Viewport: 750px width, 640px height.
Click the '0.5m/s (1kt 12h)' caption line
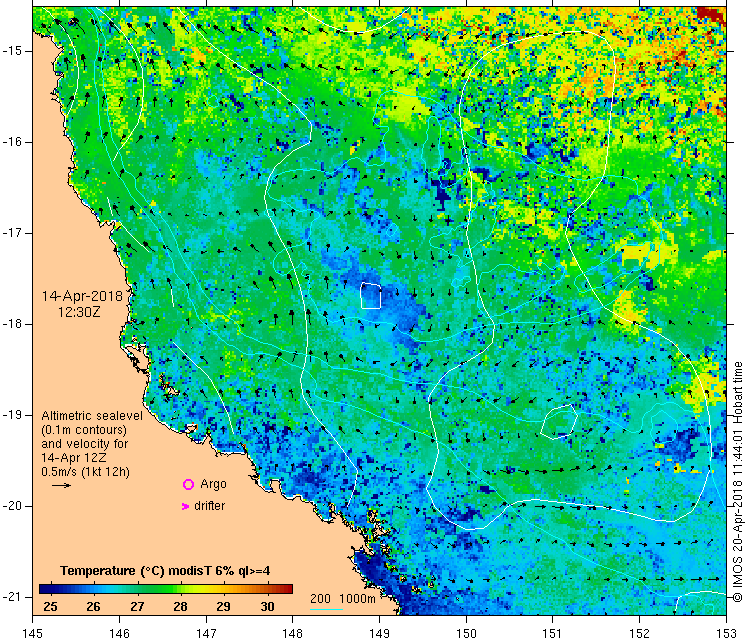point(85,472)
